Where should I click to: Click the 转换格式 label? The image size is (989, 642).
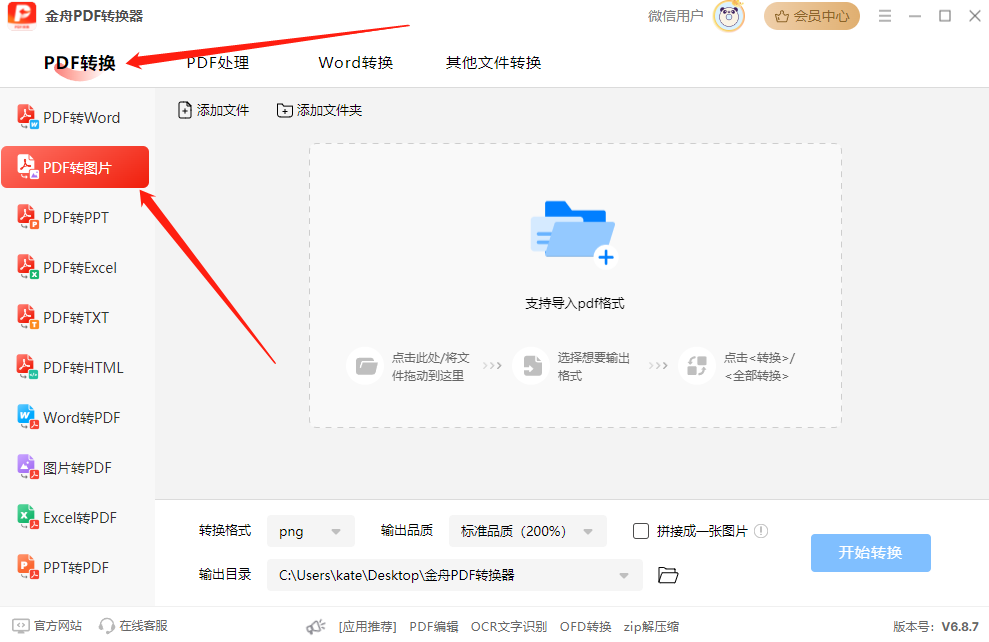point(225,530)
